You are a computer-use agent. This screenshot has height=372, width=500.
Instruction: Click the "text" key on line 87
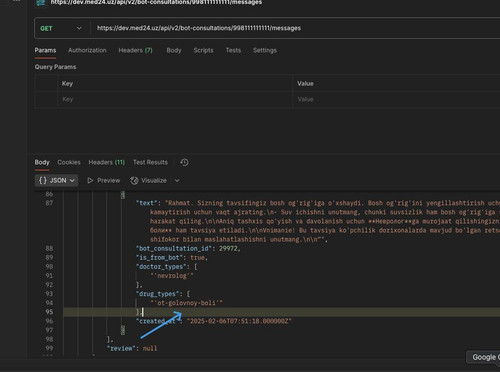pyautogui.click(x=146, y=203)
